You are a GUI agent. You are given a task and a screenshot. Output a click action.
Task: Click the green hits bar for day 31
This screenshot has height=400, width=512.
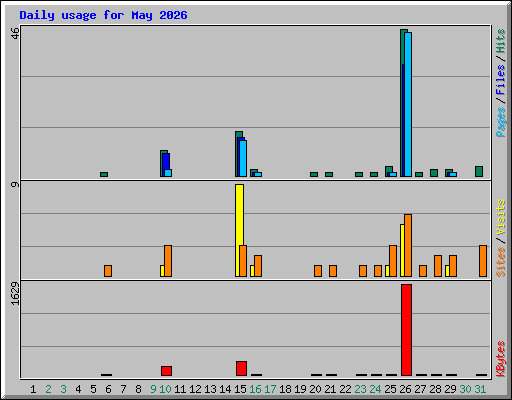click(479, 171)
